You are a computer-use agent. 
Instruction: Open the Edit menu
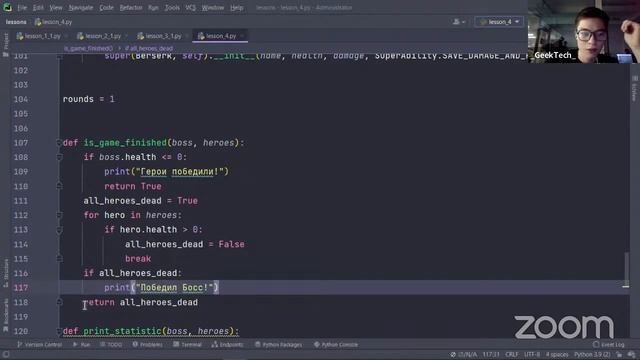(38, 7)
